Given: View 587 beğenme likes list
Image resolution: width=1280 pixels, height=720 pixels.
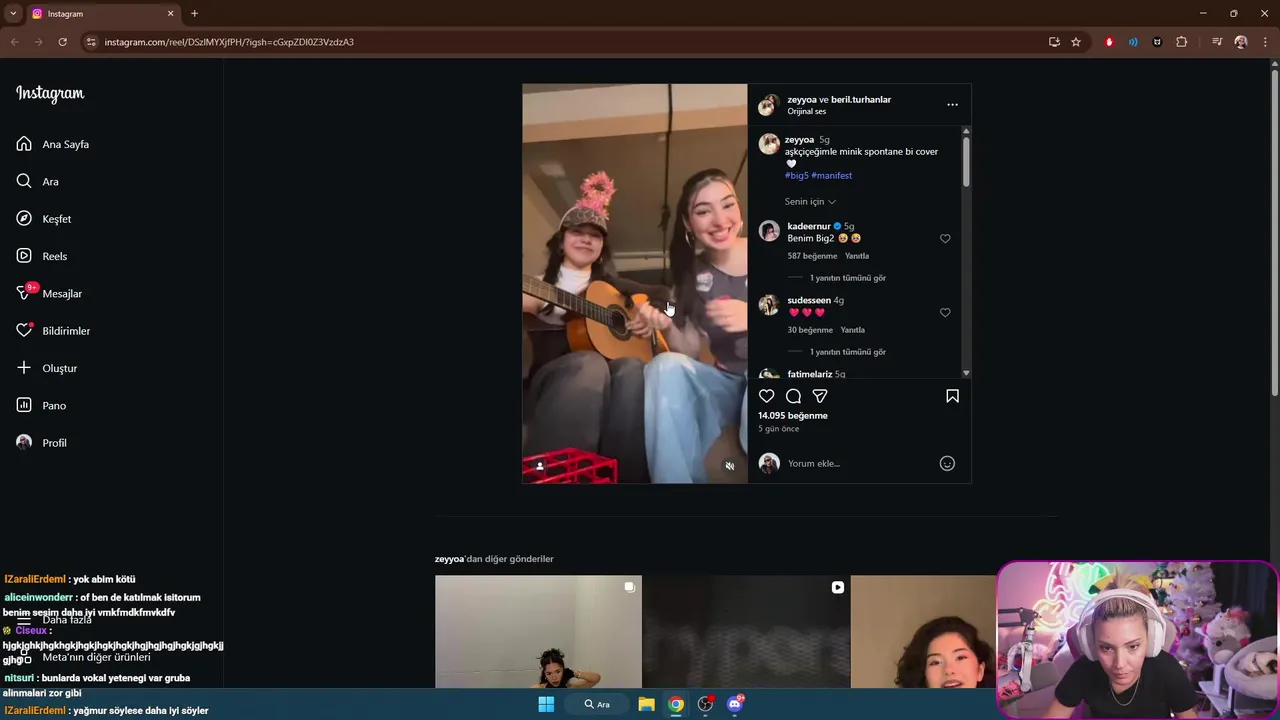Looking at the screenshot, I should tap(812, 256).
